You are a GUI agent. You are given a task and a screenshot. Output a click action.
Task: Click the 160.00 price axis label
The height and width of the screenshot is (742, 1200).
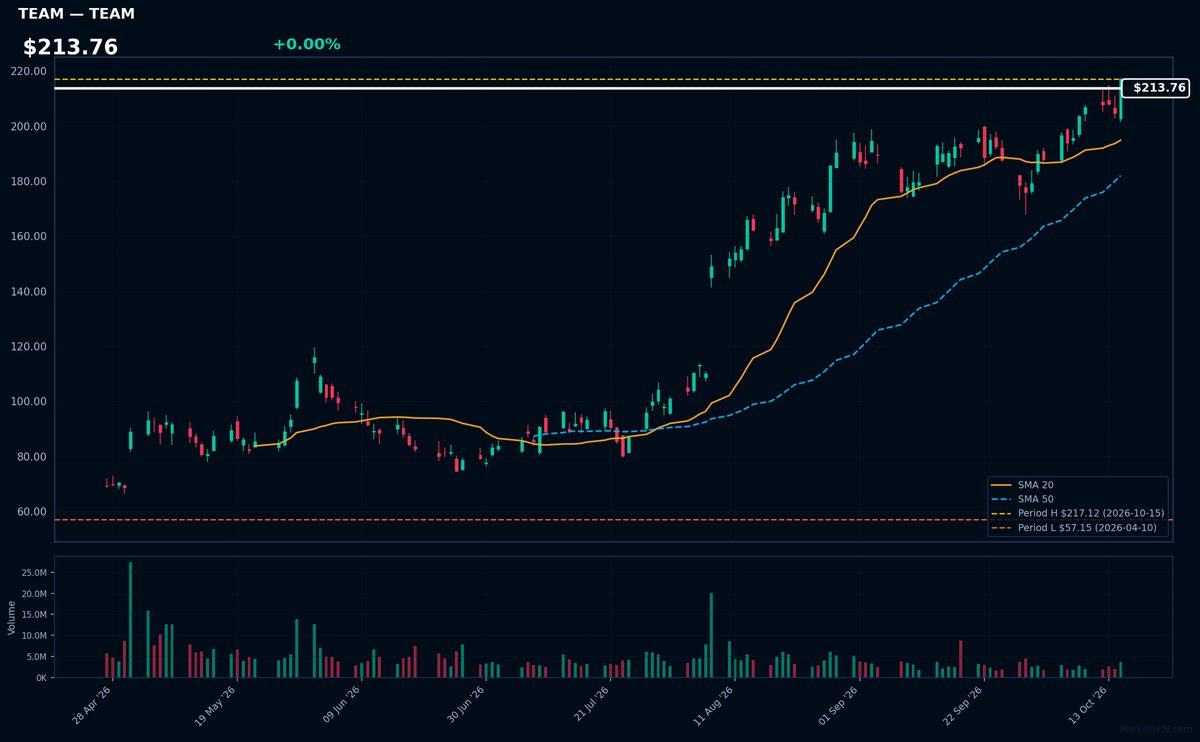[x=28, y=236]
